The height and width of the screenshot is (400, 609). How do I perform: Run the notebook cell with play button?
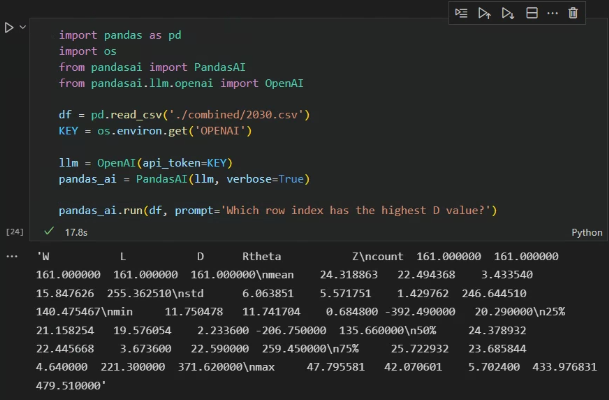point(9,28)
